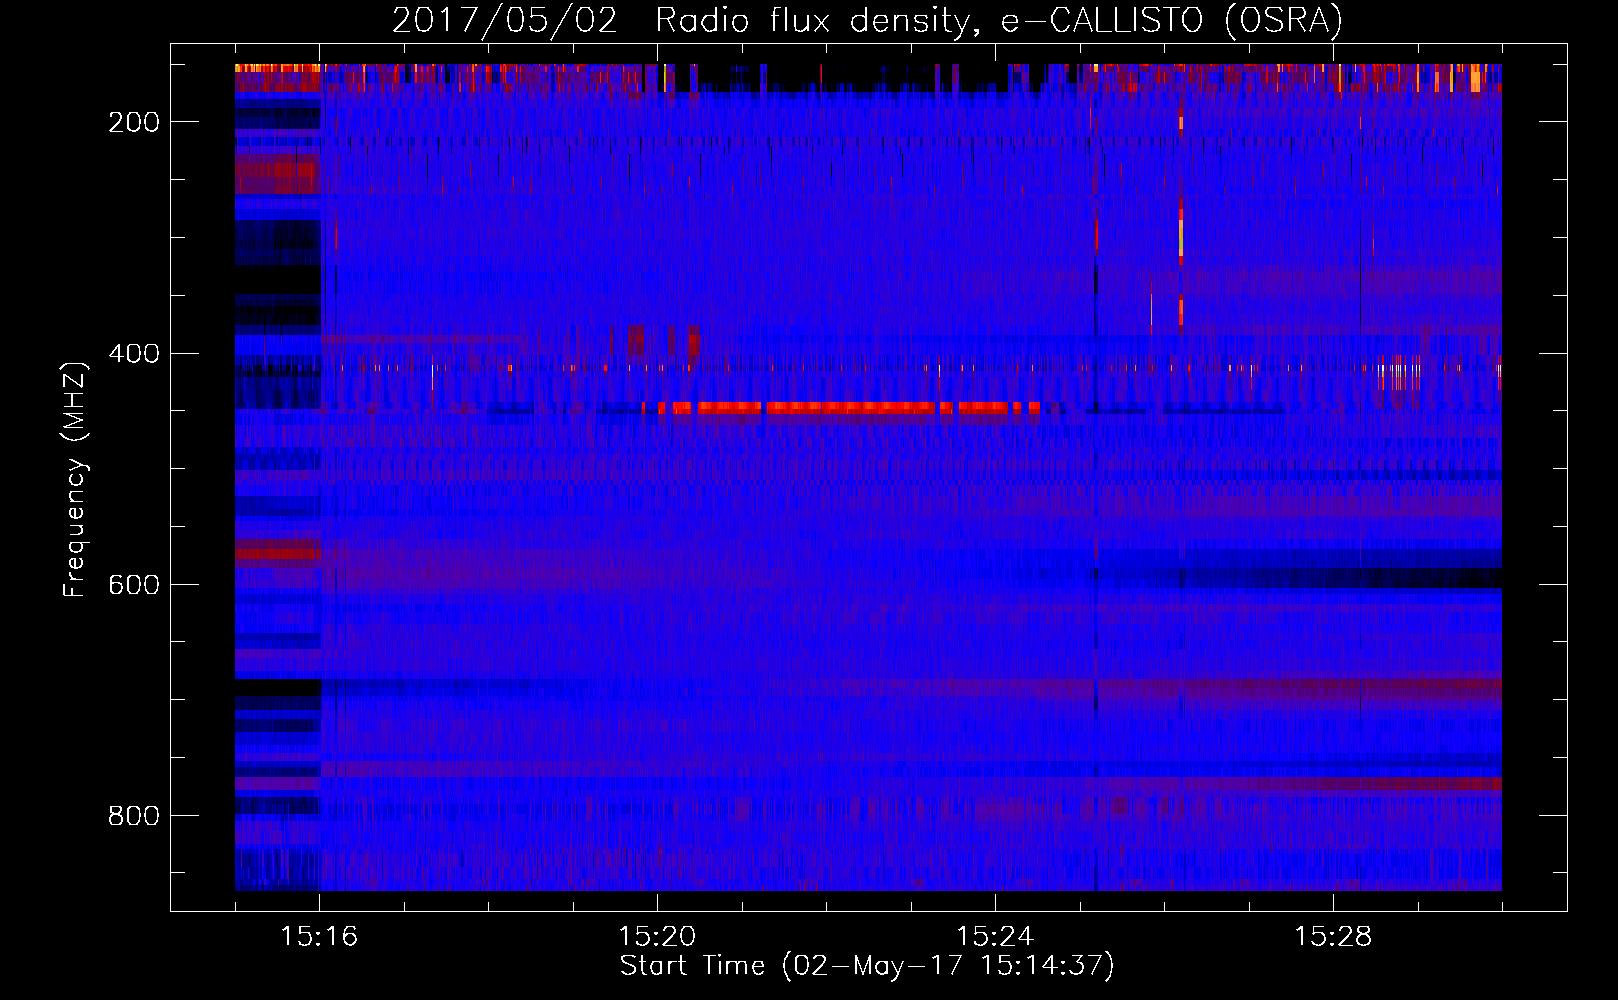Select the 15:28 time tick label
This screenshot has height=1000, width=1618.
1333,937
